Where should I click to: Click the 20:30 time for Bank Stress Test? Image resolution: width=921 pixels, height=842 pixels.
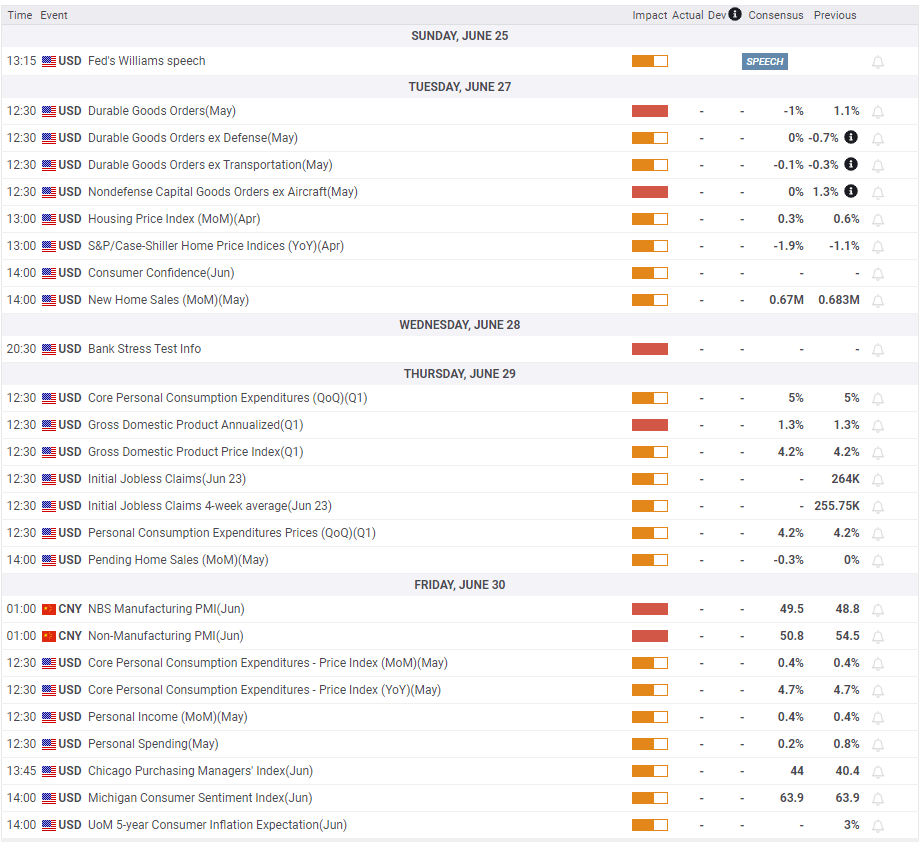click(21, 349)
